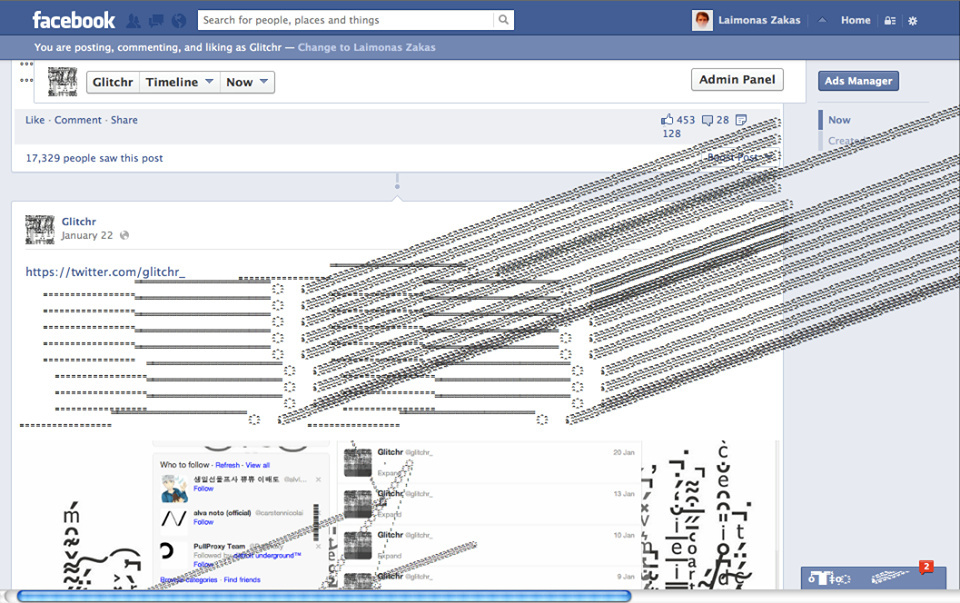Select Now in the right timeline navigation
Screen dimensions: 960x603
pyautogui.click(x=839, y=120)
